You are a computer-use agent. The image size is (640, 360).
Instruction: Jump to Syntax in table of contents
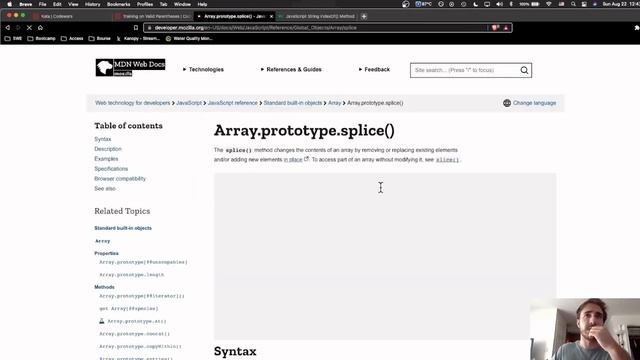click(102, 139)
